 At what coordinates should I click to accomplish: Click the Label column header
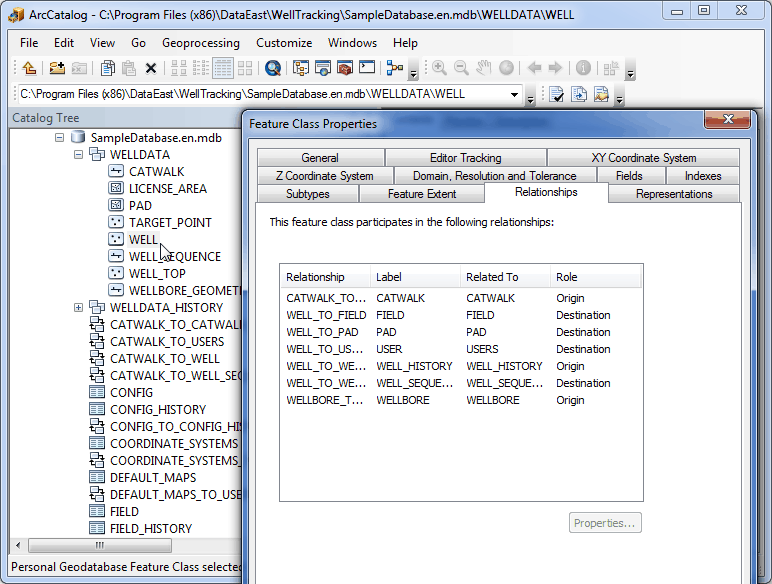point(415,277)
